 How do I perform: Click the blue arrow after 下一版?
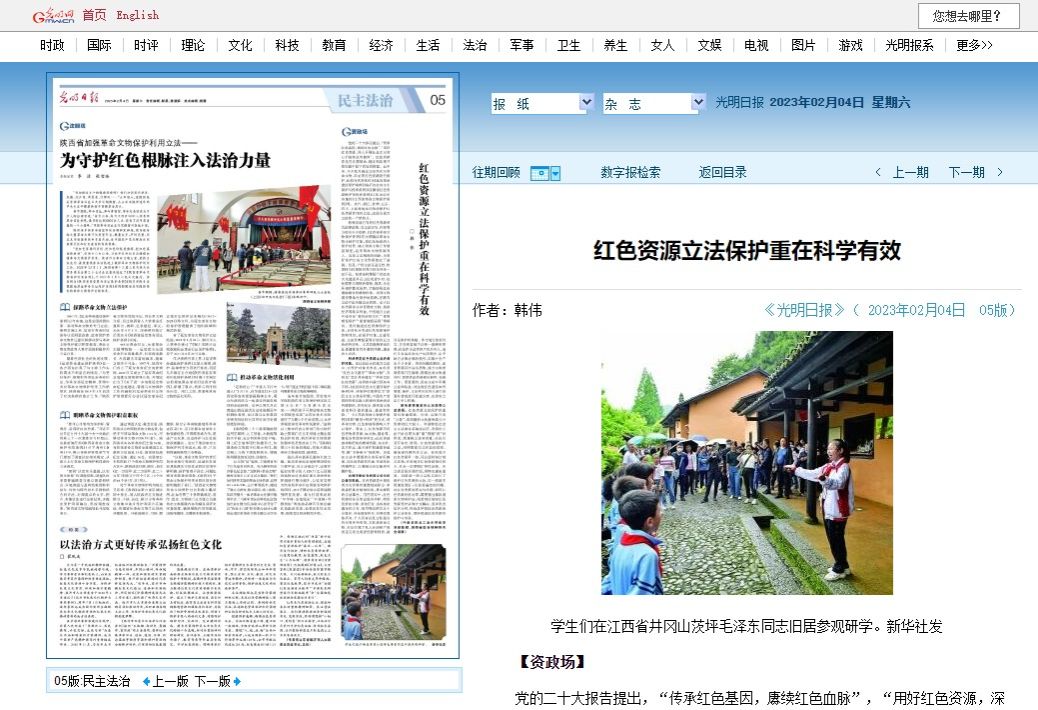point(237,681)
